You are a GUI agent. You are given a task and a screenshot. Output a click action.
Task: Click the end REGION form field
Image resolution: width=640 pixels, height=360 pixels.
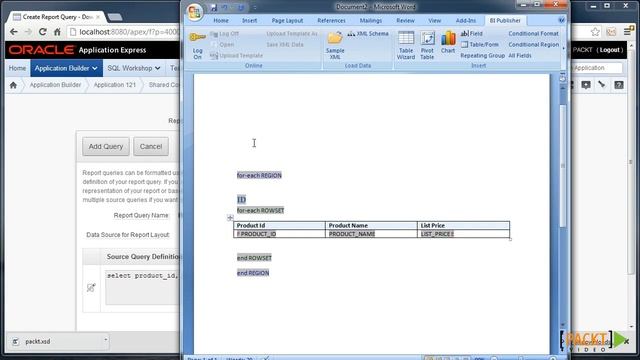(x=253, y=273)
